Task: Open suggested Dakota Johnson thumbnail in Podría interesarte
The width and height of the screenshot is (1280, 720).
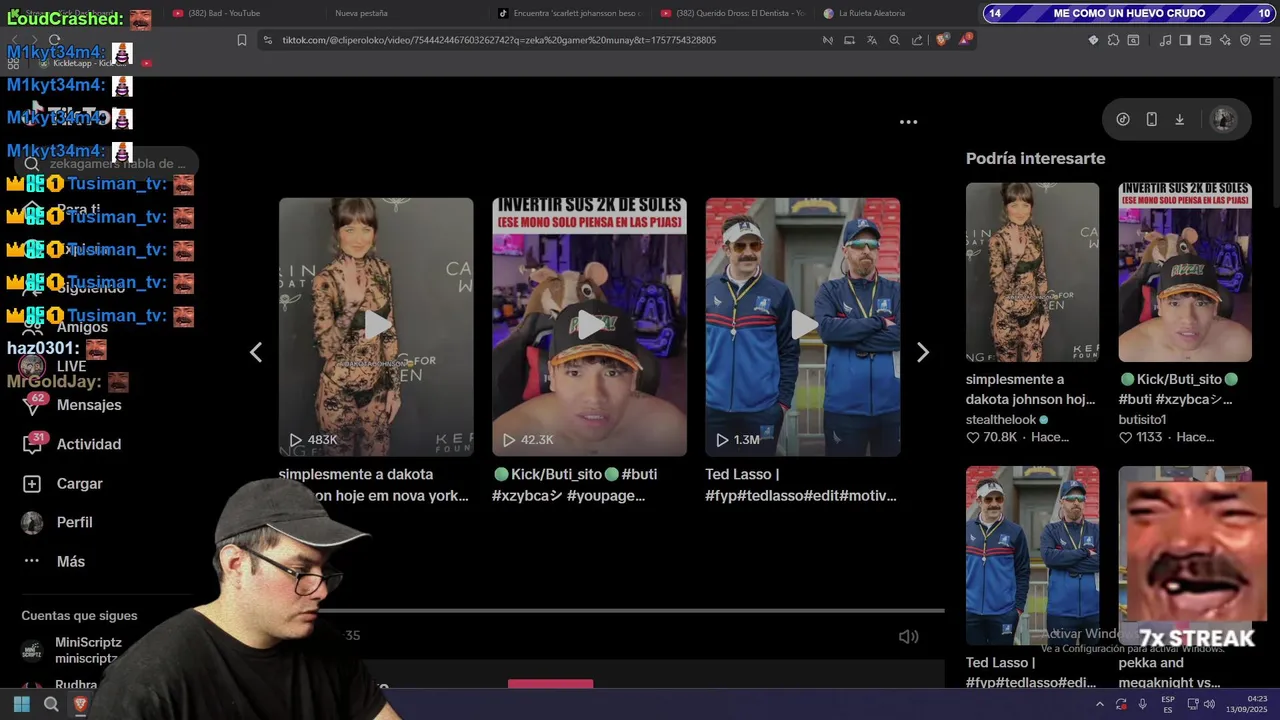Action: 1032,272
